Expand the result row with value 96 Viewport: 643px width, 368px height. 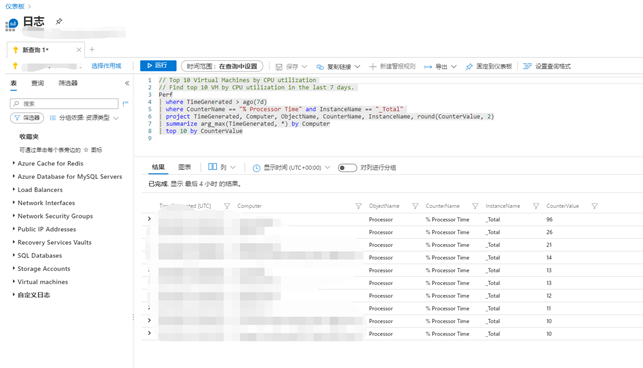[x=149, y=219]
